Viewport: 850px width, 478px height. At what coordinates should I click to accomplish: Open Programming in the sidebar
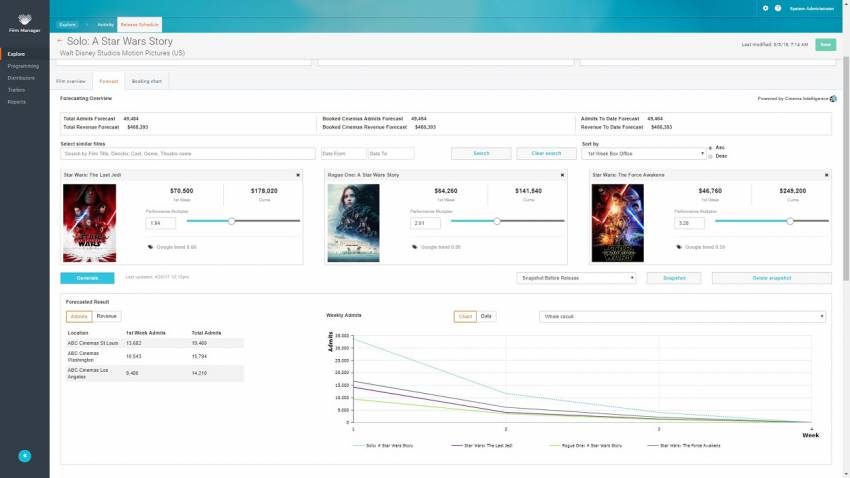point(25,66)
